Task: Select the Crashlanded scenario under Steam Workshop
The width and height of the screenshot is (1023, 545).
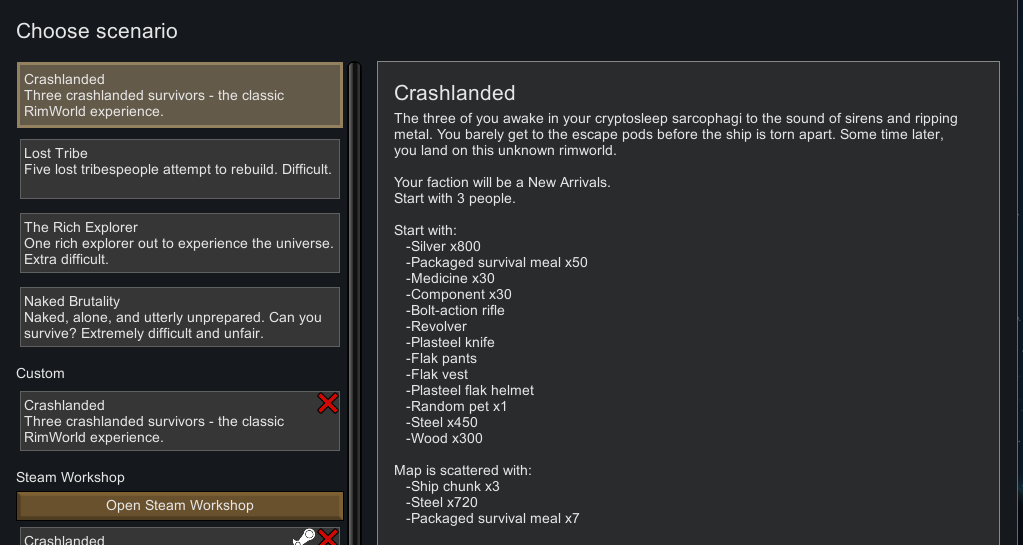Action: click(x=150, y=538)
